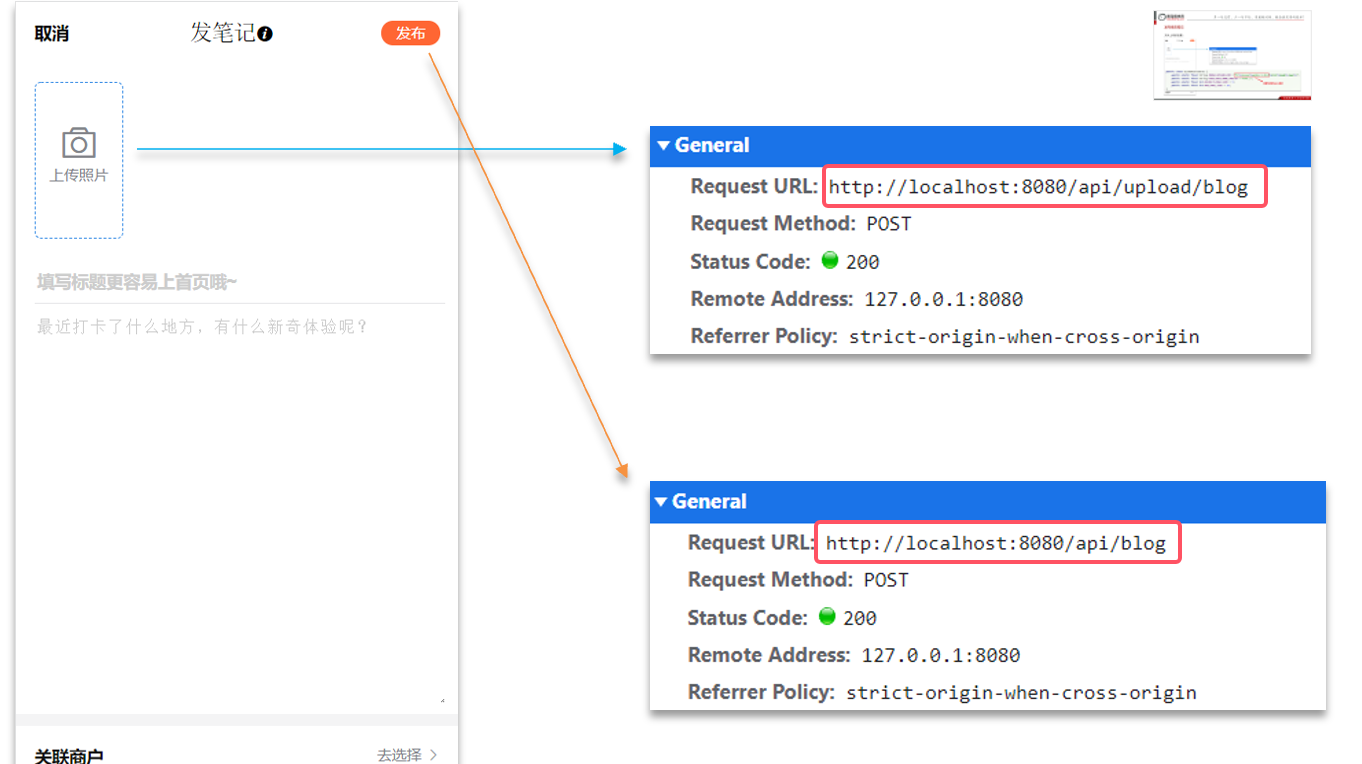
Task: Click lower panel Referrer Policy value
Action: point(1021,692)
